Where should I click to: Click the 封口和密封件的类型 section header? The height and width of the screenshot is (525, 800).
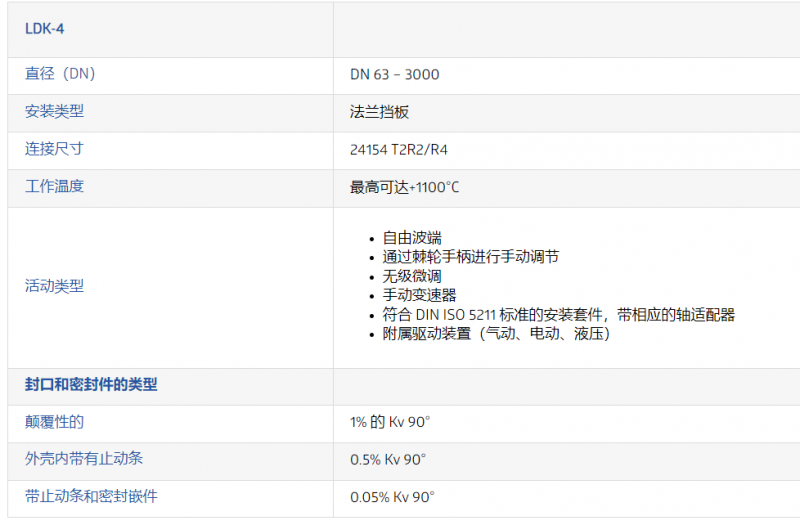(91, 385)
